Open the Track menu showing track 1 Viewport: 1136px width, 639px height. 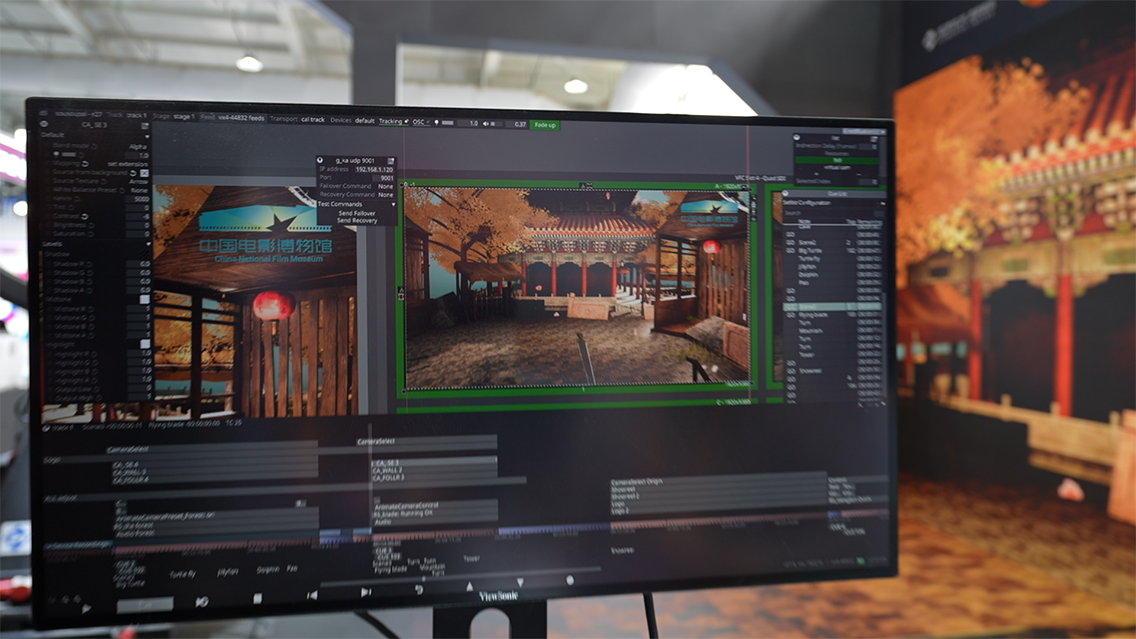[127, 115]
